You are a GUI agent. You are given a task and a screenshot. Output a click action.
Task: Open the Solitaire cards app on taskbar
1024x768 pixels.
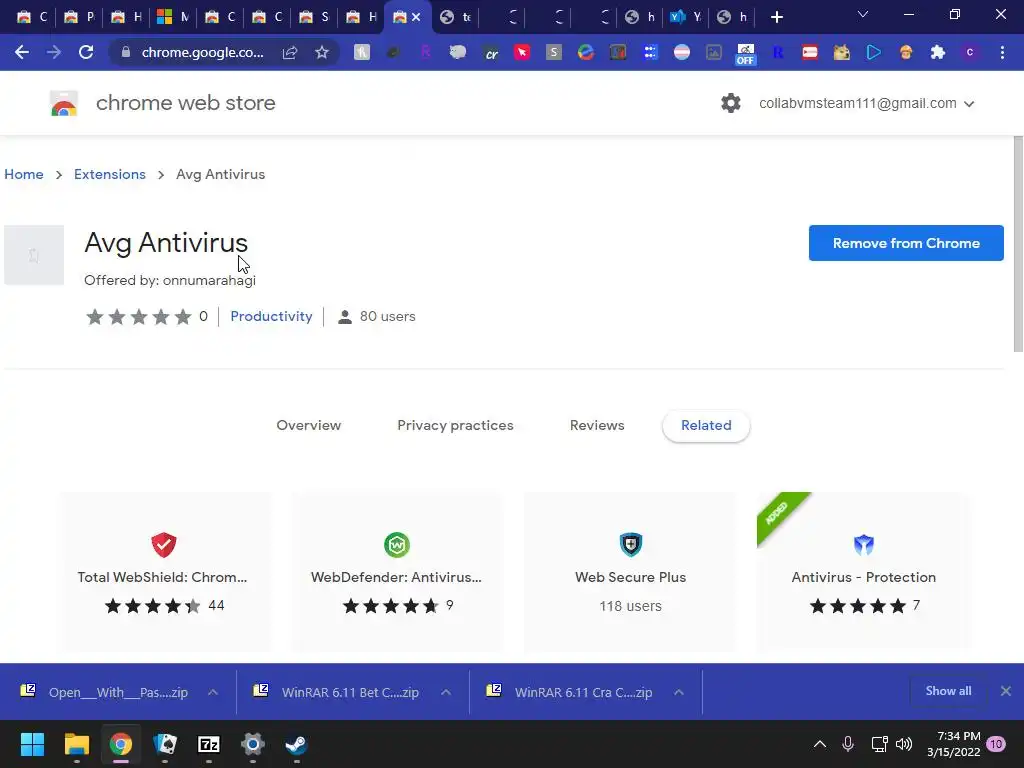(165, 744)
